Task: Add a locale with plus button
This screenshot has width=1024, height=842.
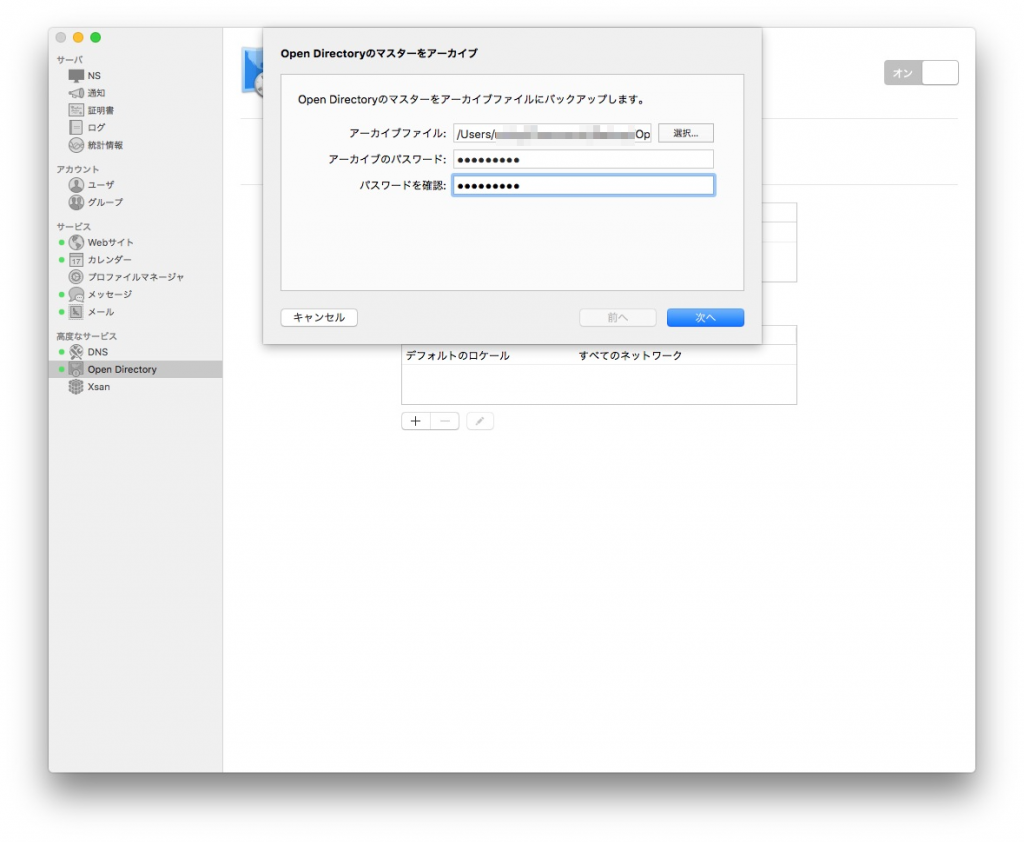Action: [x=415, y=421]
